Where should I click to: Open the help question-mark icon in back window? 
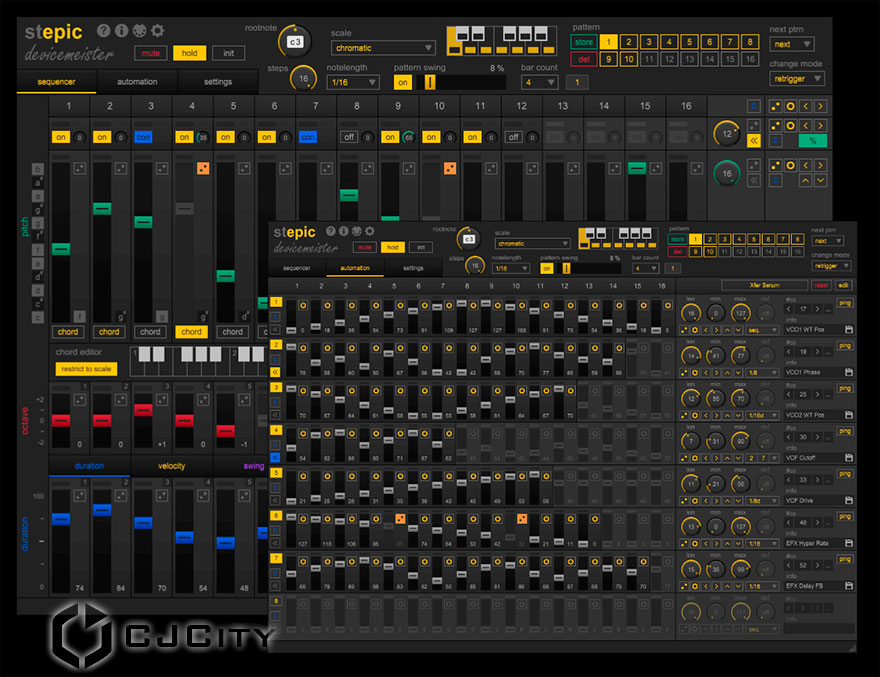tap(103, 30)
